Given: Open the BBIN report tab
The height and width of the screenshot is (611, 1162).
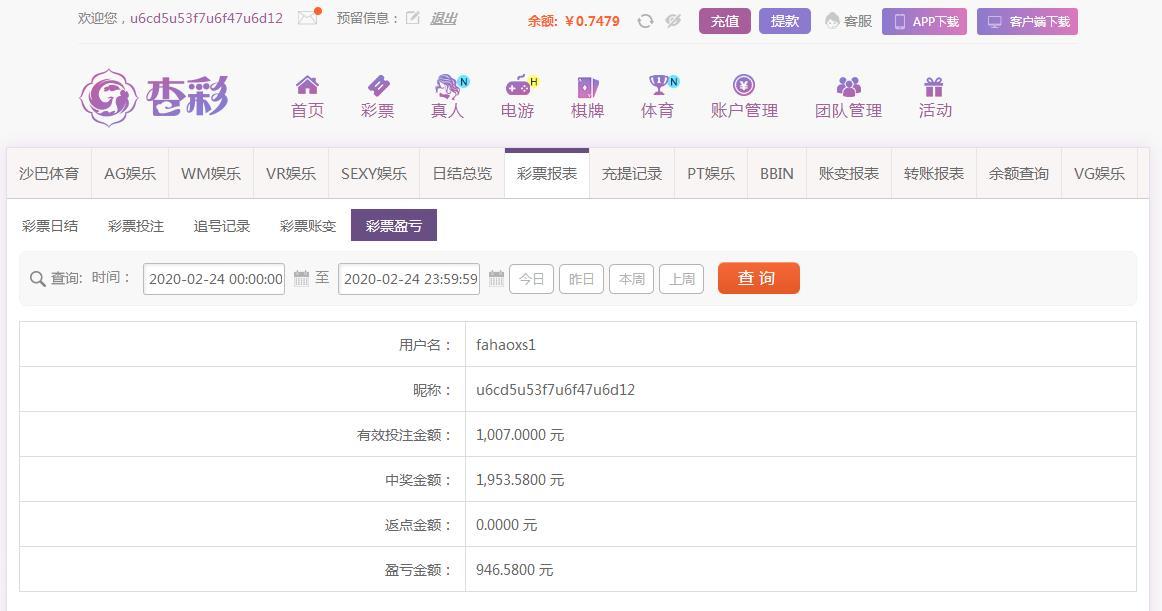Looking at the screenshot, I should [776, 172].
